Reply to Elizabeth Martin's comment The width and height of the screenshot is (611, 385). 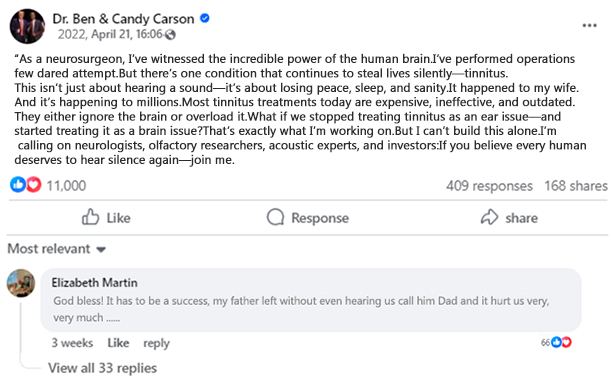click(x=156, y=343)
